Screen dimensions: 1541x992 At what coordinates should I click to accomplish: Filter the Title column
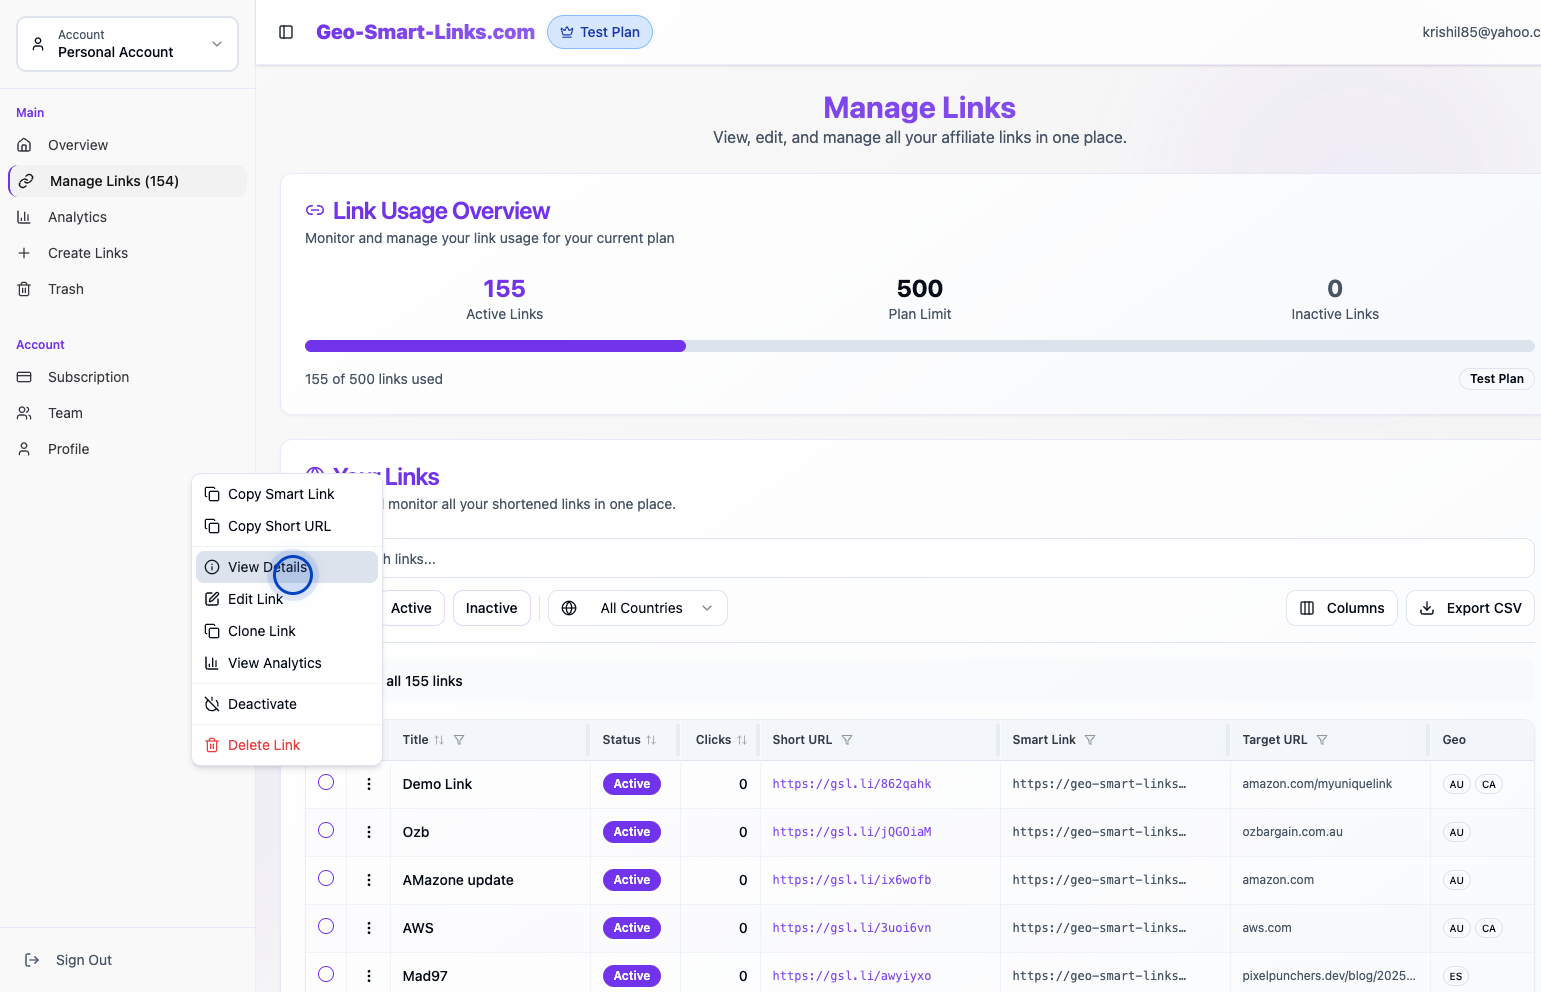click(x=459, y=740)
